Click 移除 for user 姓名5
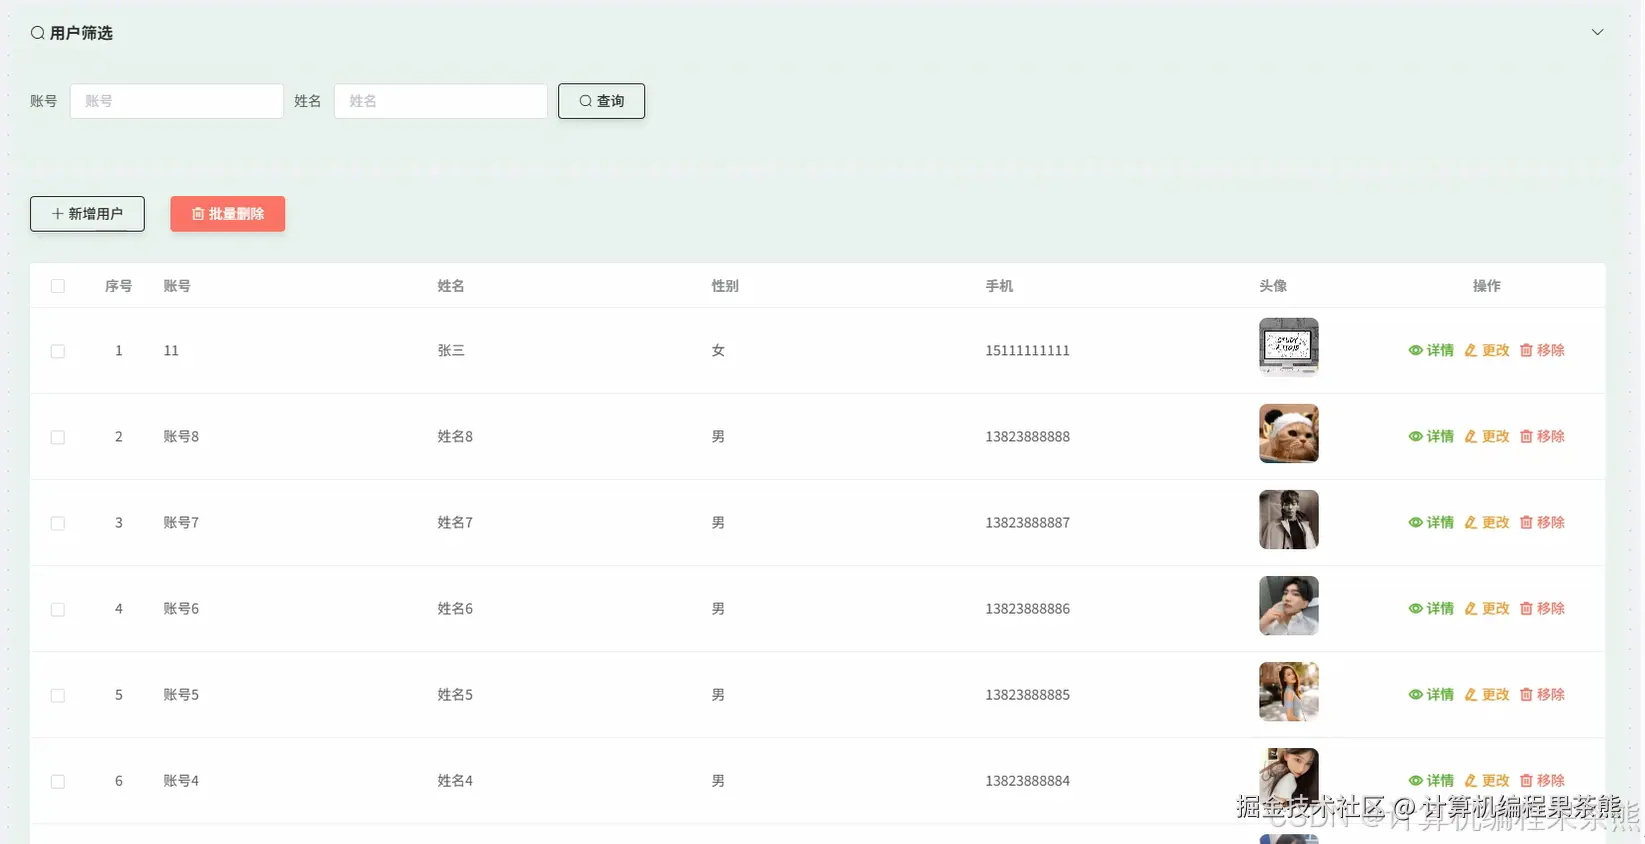The image size is (1645, 844). pos(1542,695)
